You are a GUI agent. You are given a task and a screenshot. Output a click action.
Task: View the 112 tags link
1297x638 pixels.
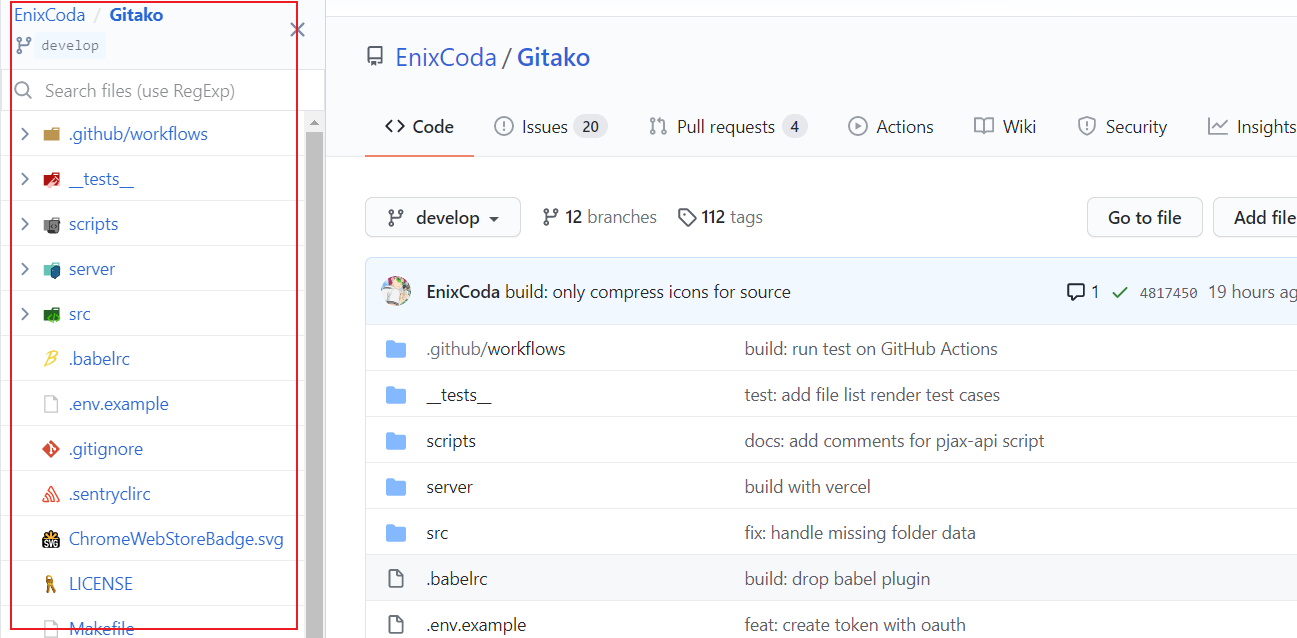click(x=720, y=217)
